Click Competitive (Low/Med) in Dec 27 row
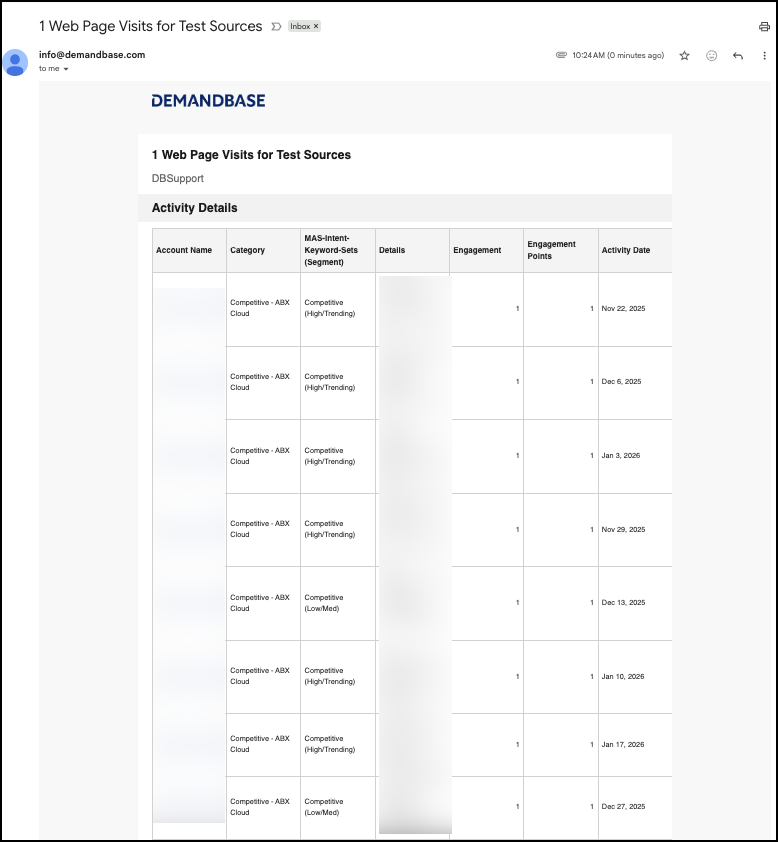This screenshot has height=842, width=778. (x=324, y=807)
